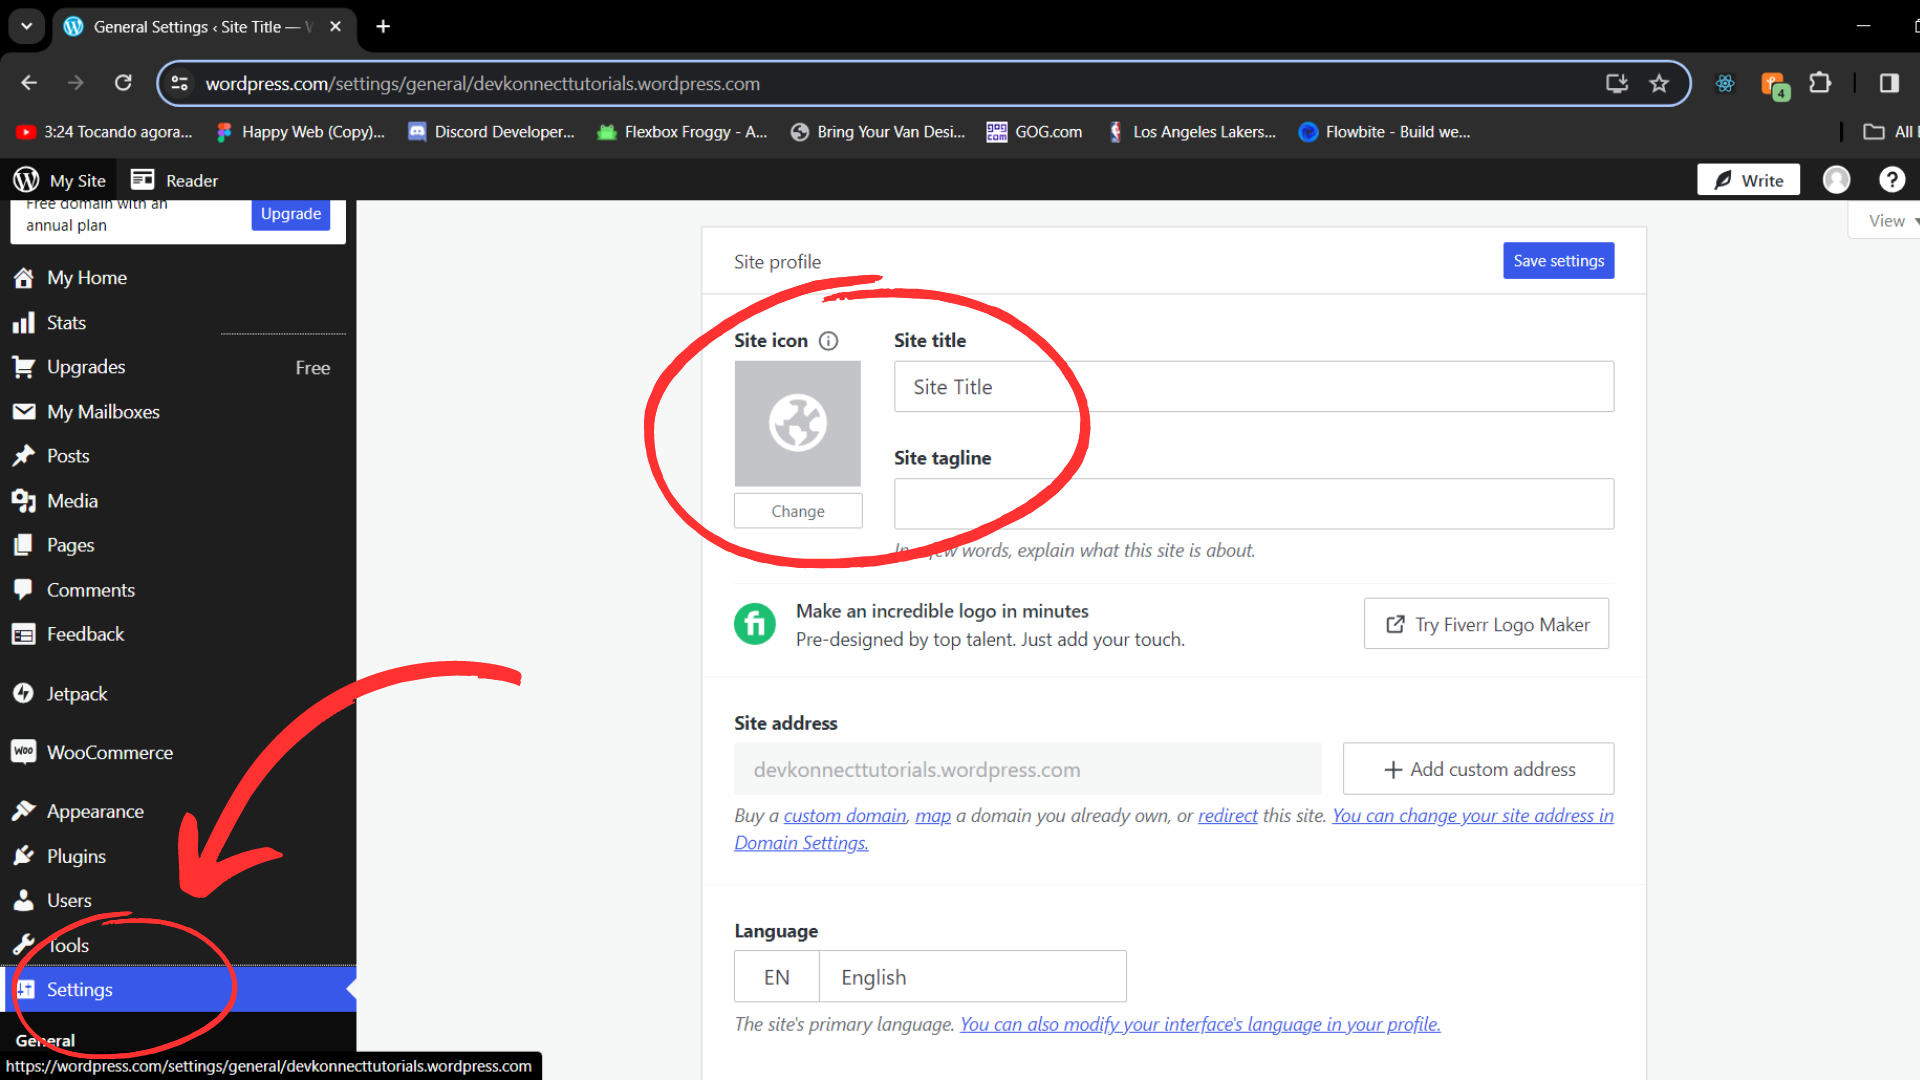
Task: Open the All Bookmarks folder
Action: point(1889,132)
